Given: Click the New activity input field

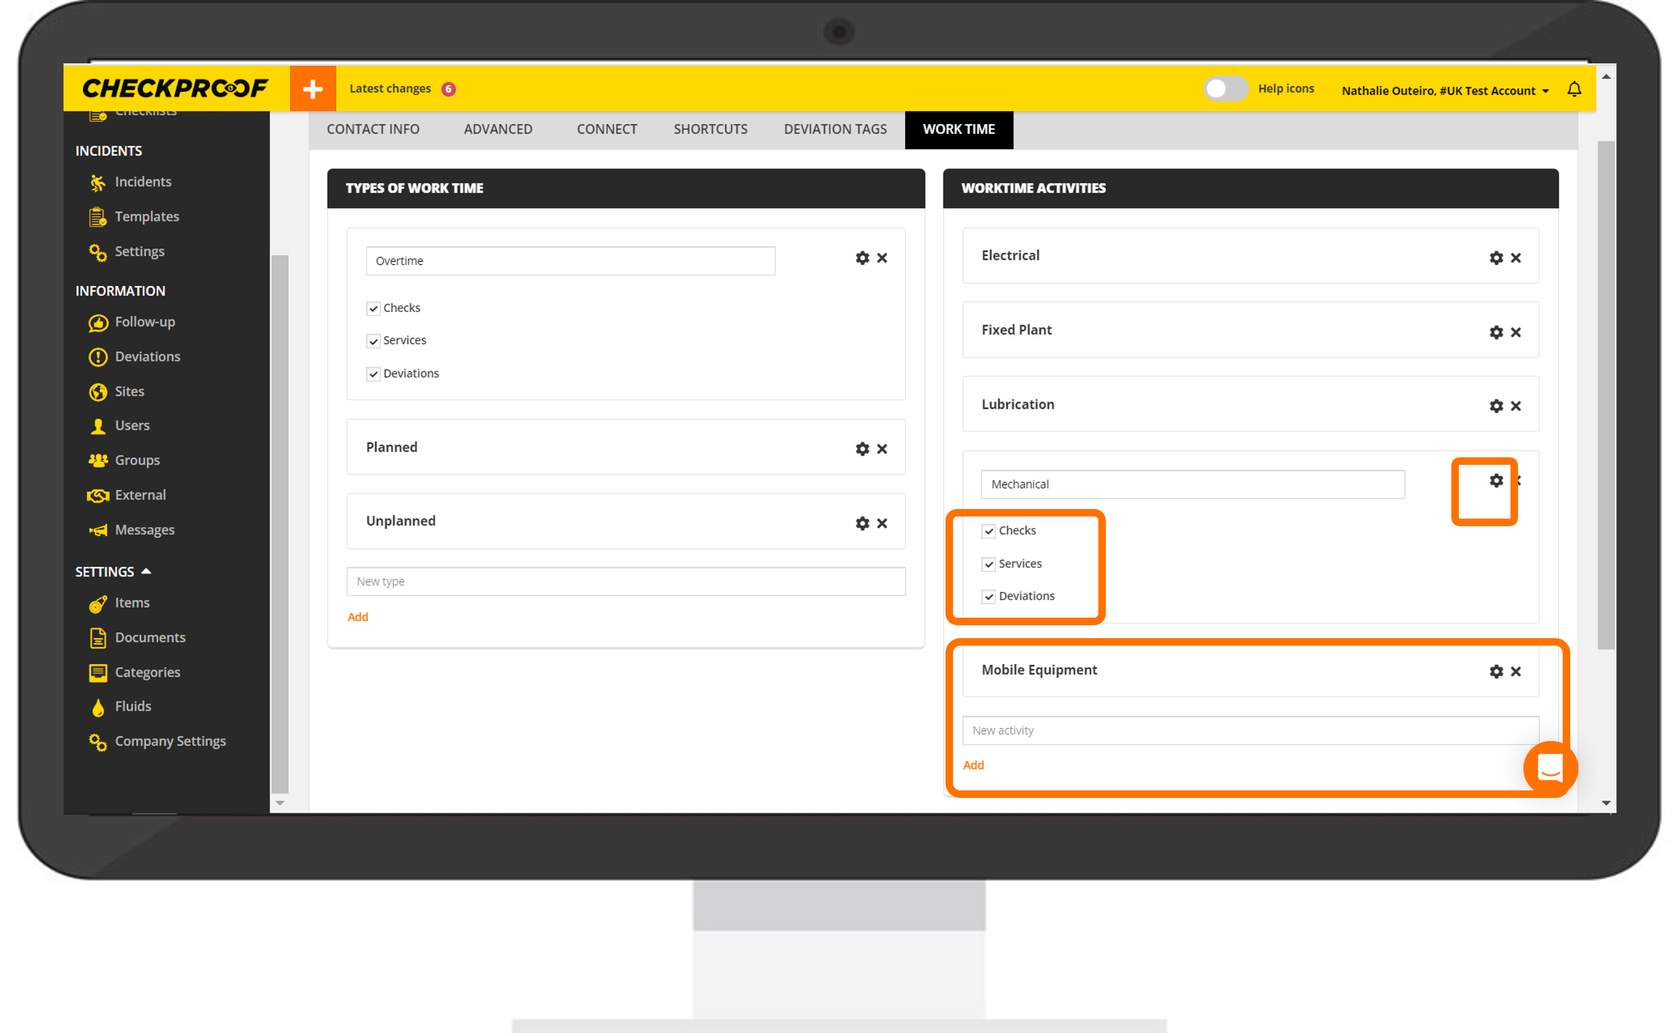Looking at the screenshot, I should [x=1250, y=731].
